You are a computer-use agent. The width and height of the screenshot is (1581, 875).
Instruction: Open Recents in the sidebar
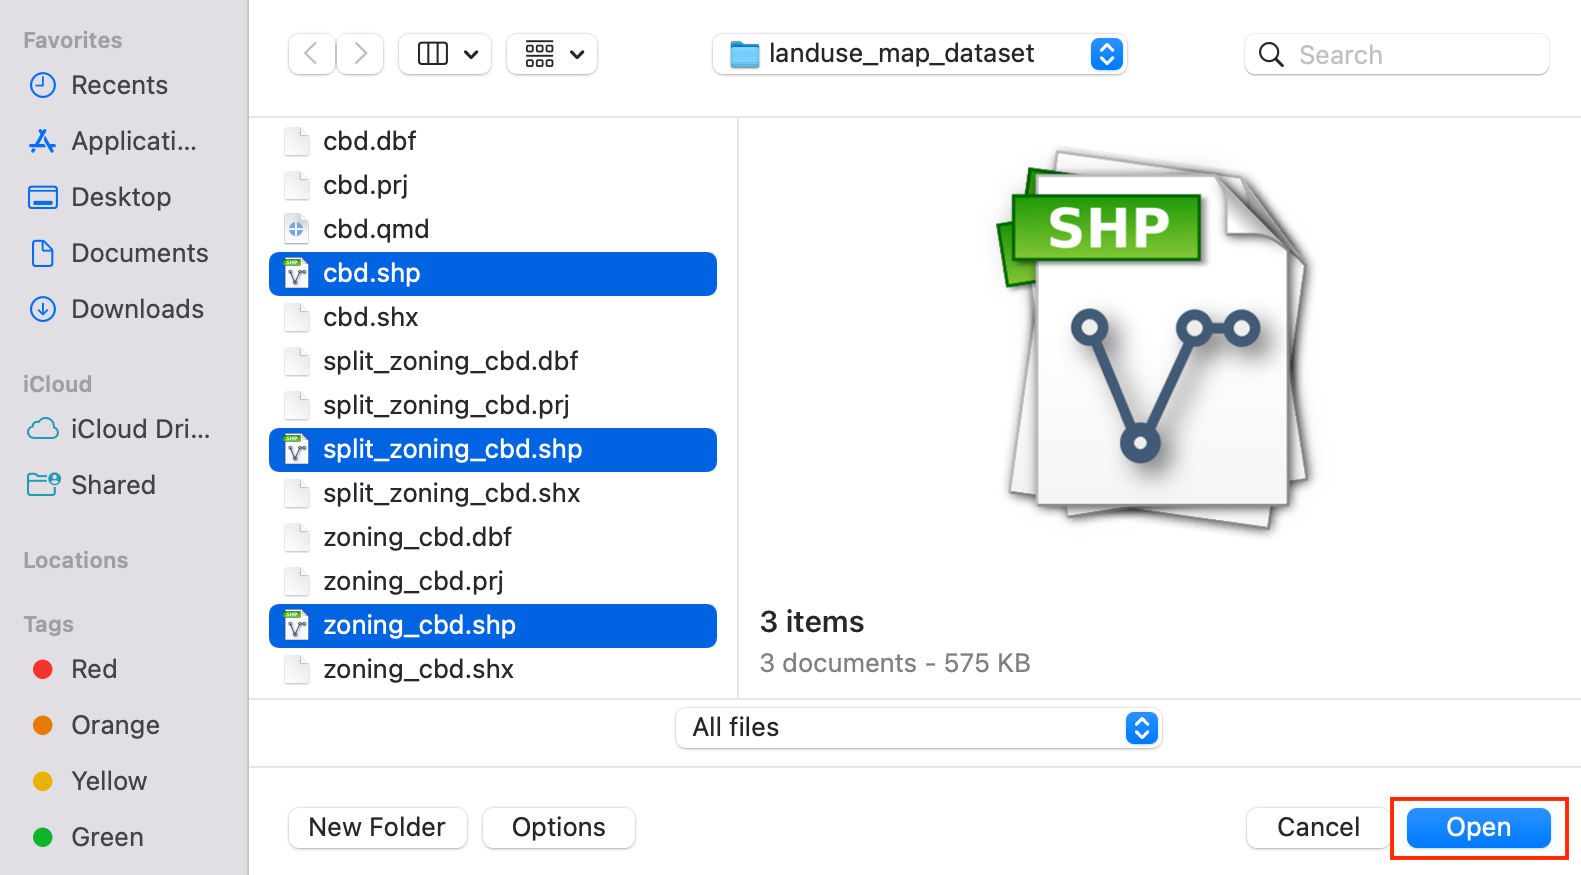tap(119, 86)
